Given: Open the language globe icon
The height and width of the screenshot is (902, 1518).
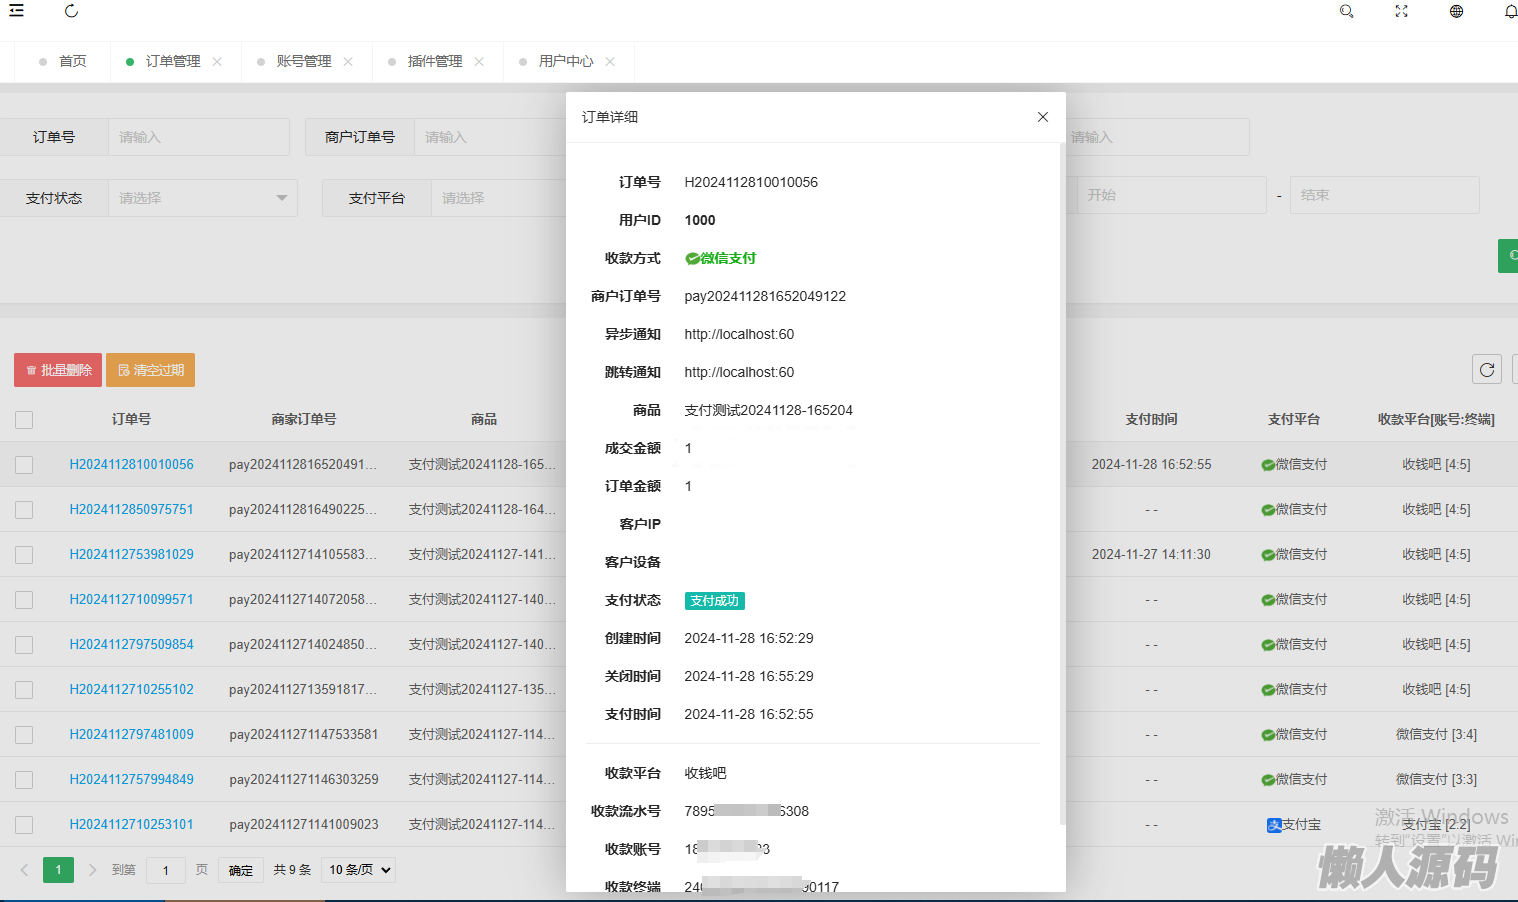Looking at the screenshot, I should point(1456,11).
